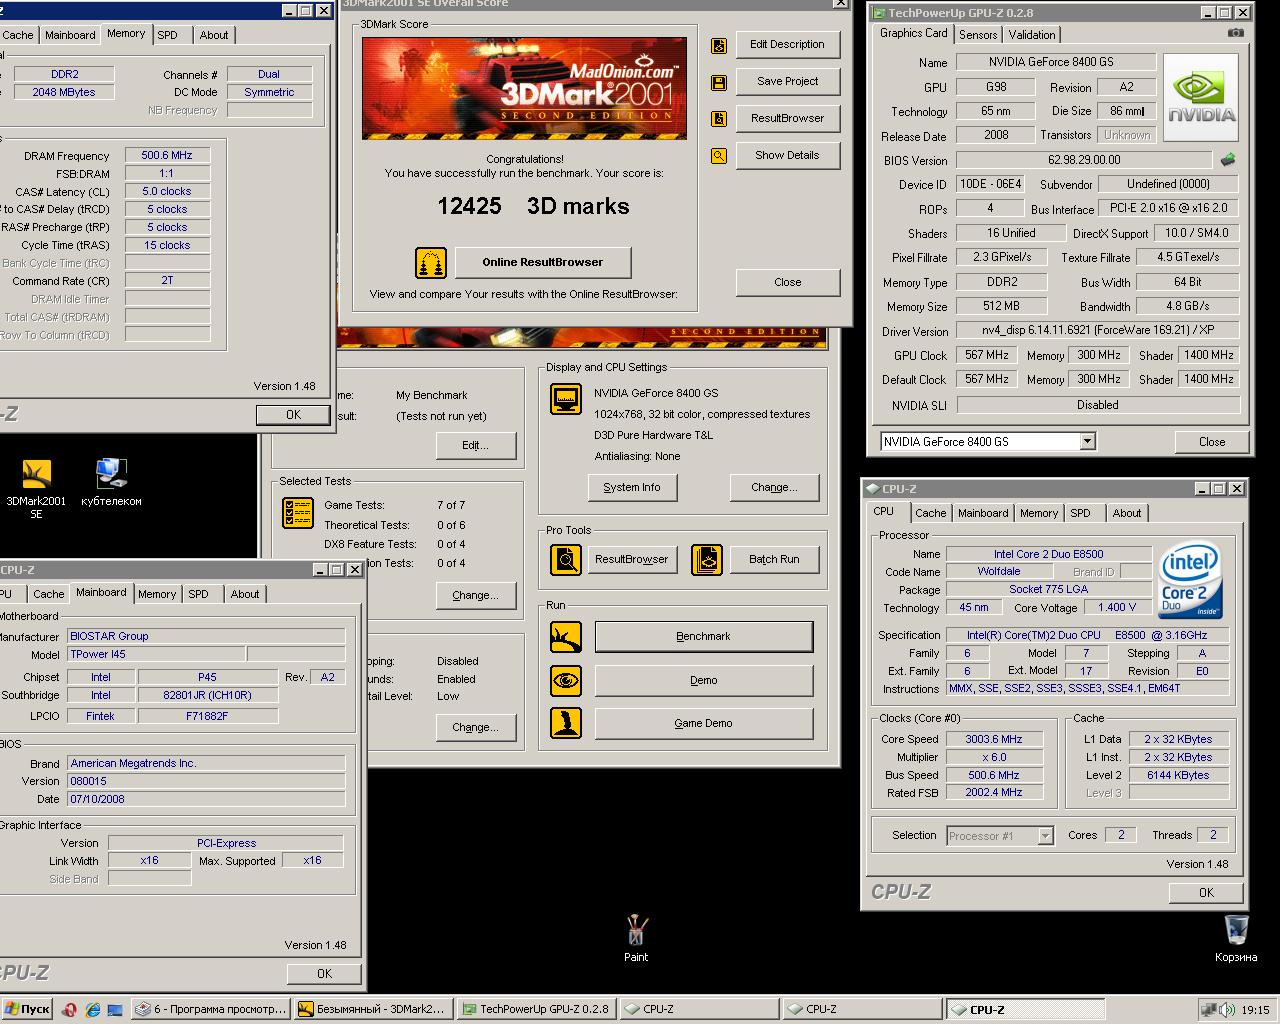
Task: Click Opera icon in quick launch
Action: click(x=69, y=1009)
